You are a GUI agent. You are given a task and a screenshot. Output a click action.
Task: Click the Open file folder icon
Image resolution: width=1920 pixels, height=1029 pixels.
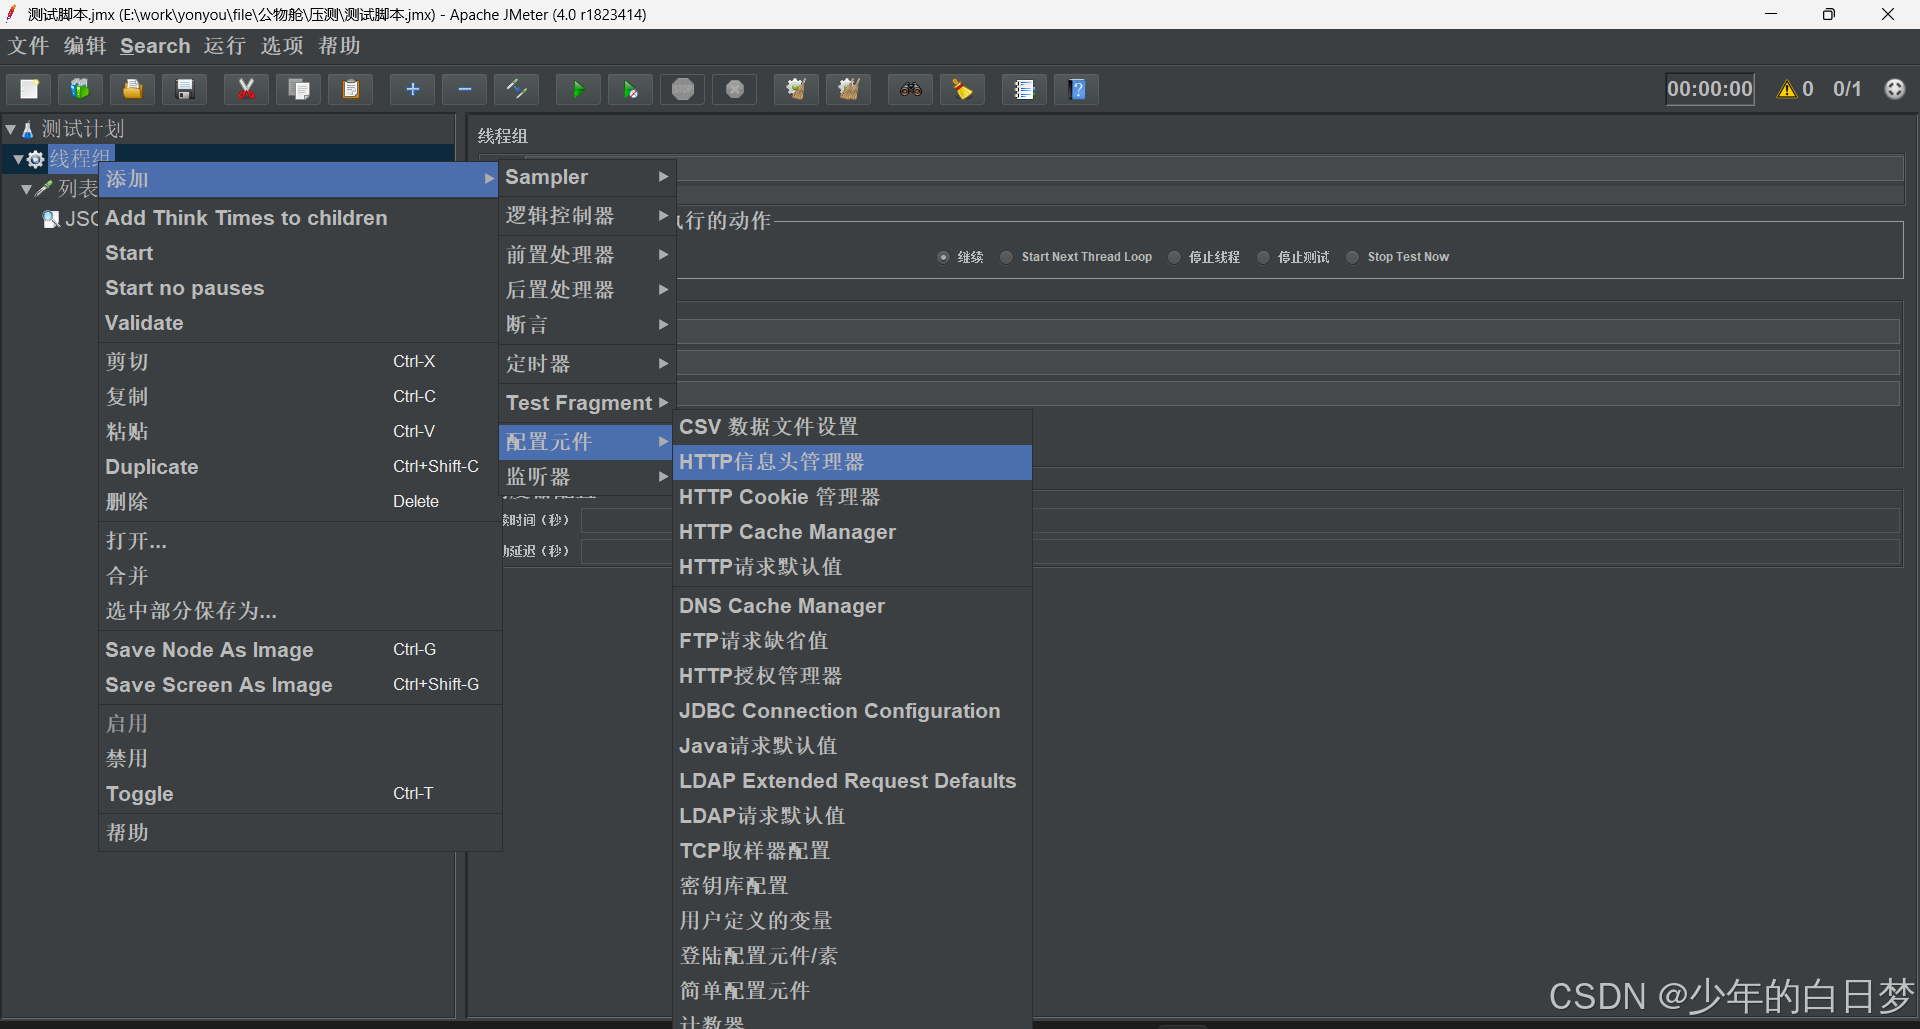coord(132,89)
